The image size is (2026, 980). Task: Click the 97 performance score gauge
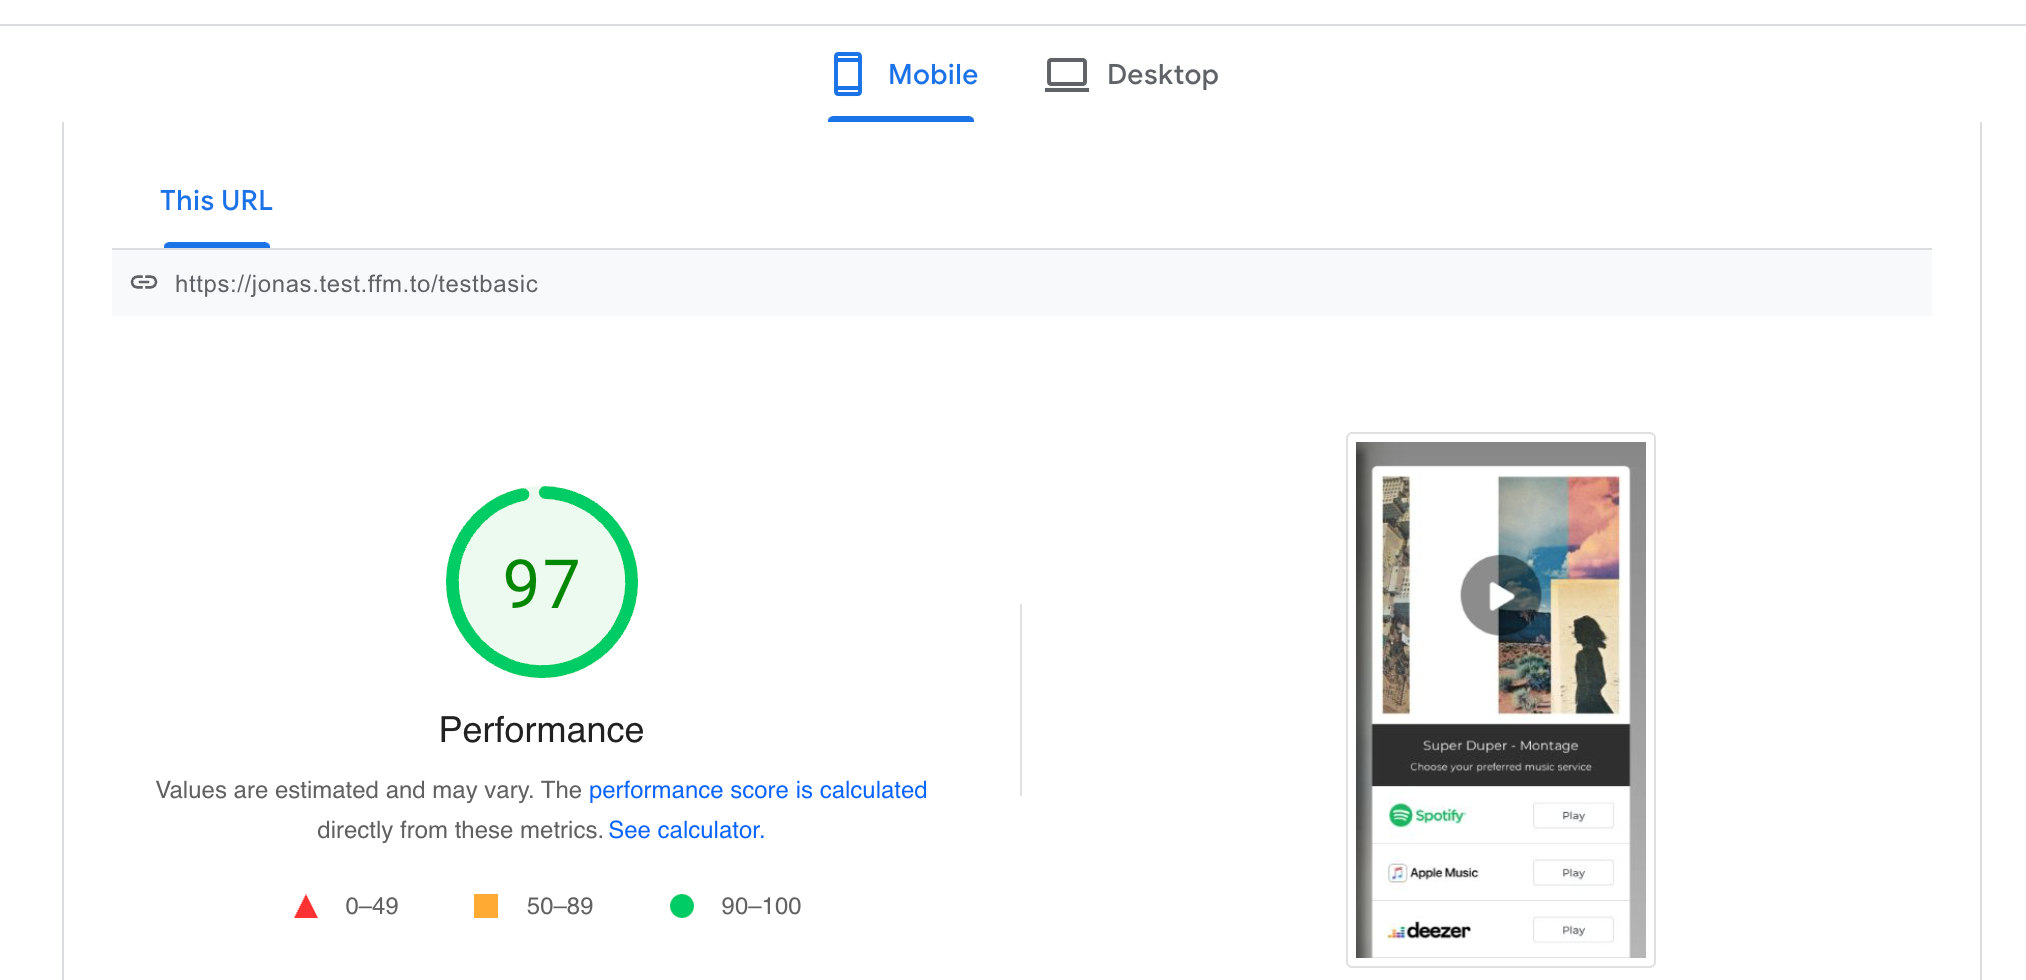pyautogui.click(x=541, y=582)
